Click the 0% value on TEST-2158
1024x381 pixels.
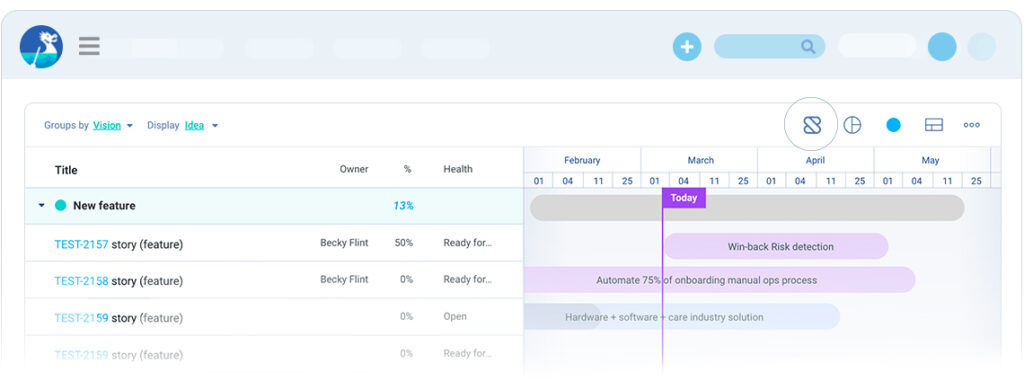[x=406, y=280]
